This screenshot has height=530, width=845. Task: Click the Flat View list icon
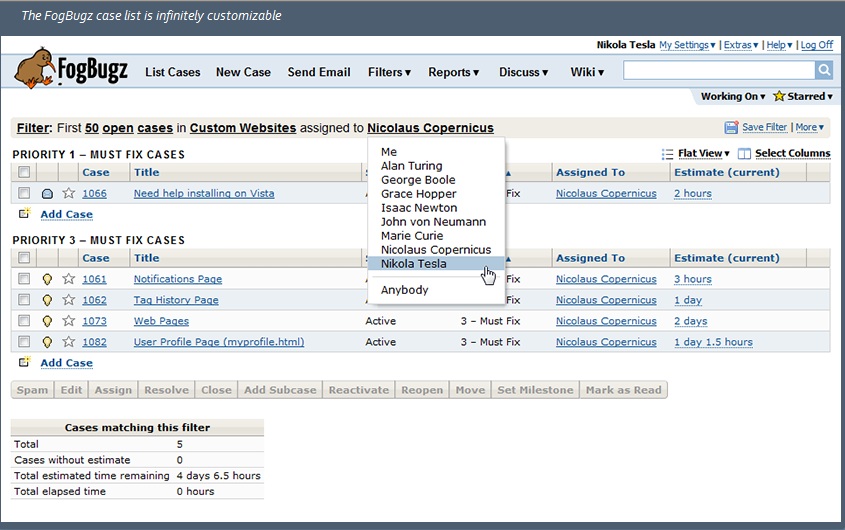point(667,154)
